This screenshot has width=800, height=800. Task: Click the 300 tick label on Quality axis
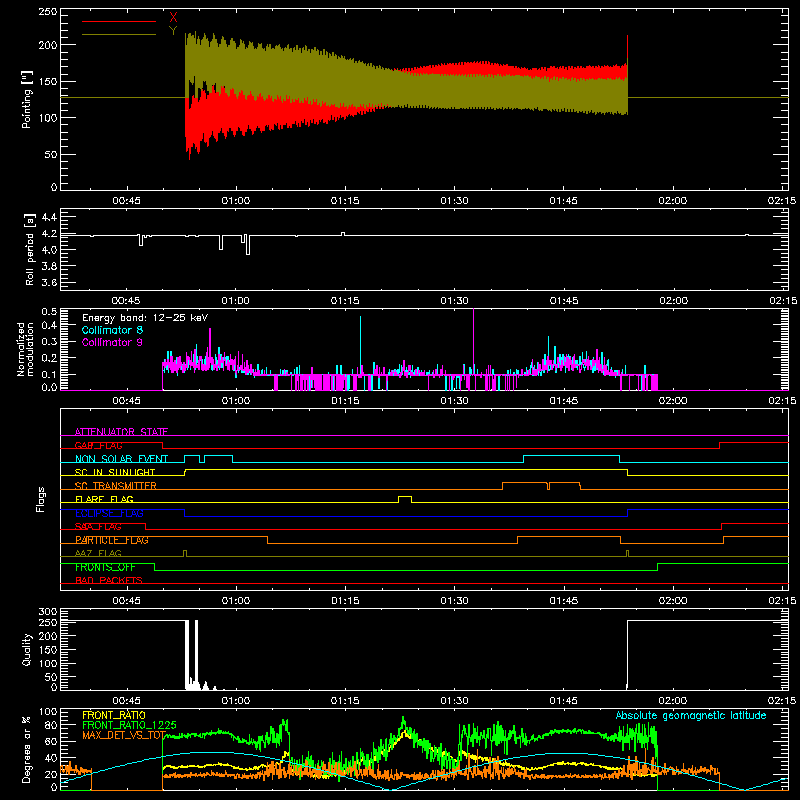(48, 612)
